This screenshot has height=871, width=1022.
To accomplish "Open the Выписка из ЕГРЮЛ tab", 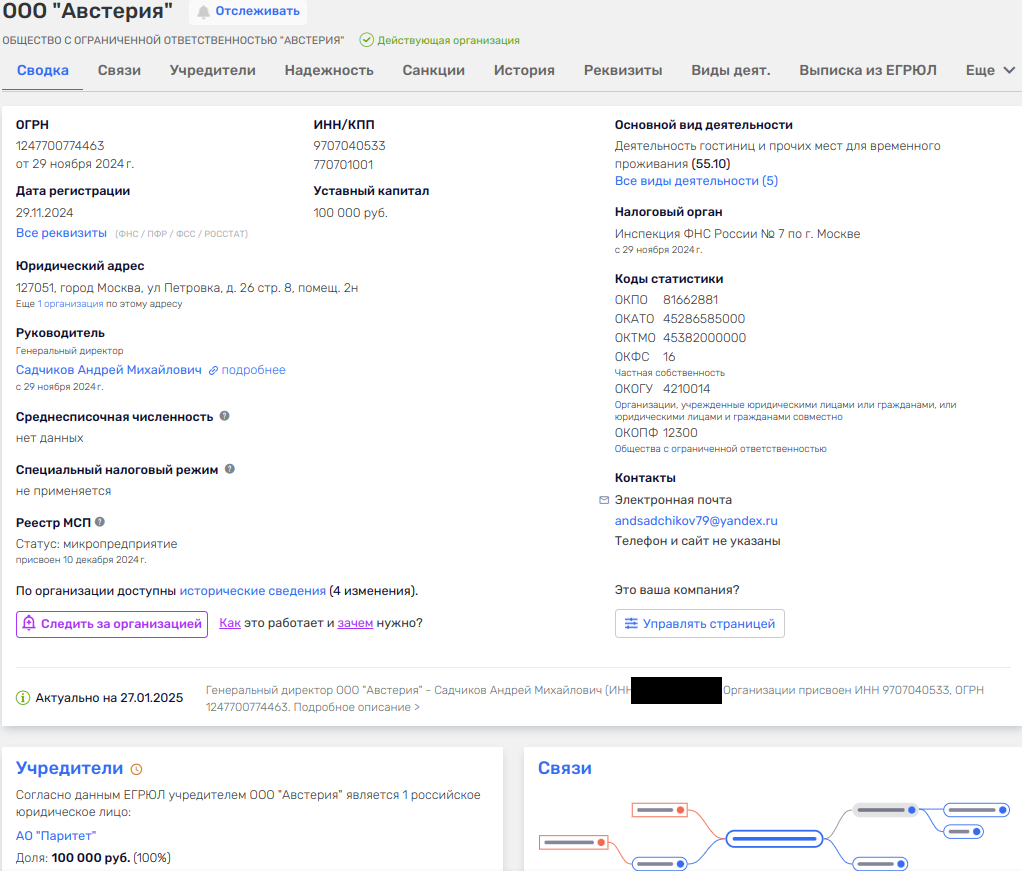I will click(x=868, y=70).
